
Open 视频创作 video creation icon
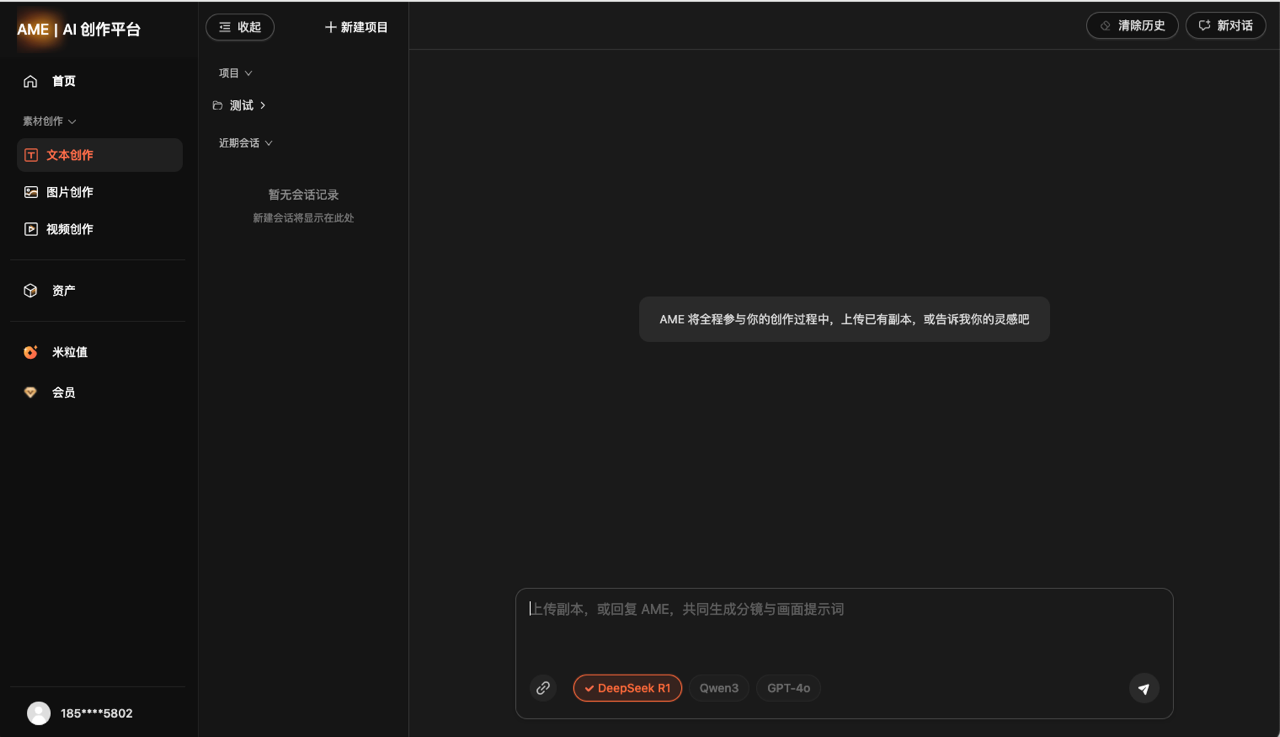31,229
